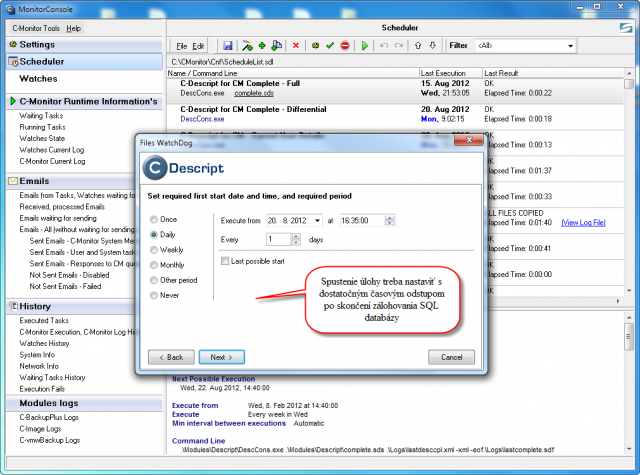Open the C-Monitor Tools menu
Image resolution: width=640 pixels, height=475 pixels.
pyautogui.click(x=36, y=28)
